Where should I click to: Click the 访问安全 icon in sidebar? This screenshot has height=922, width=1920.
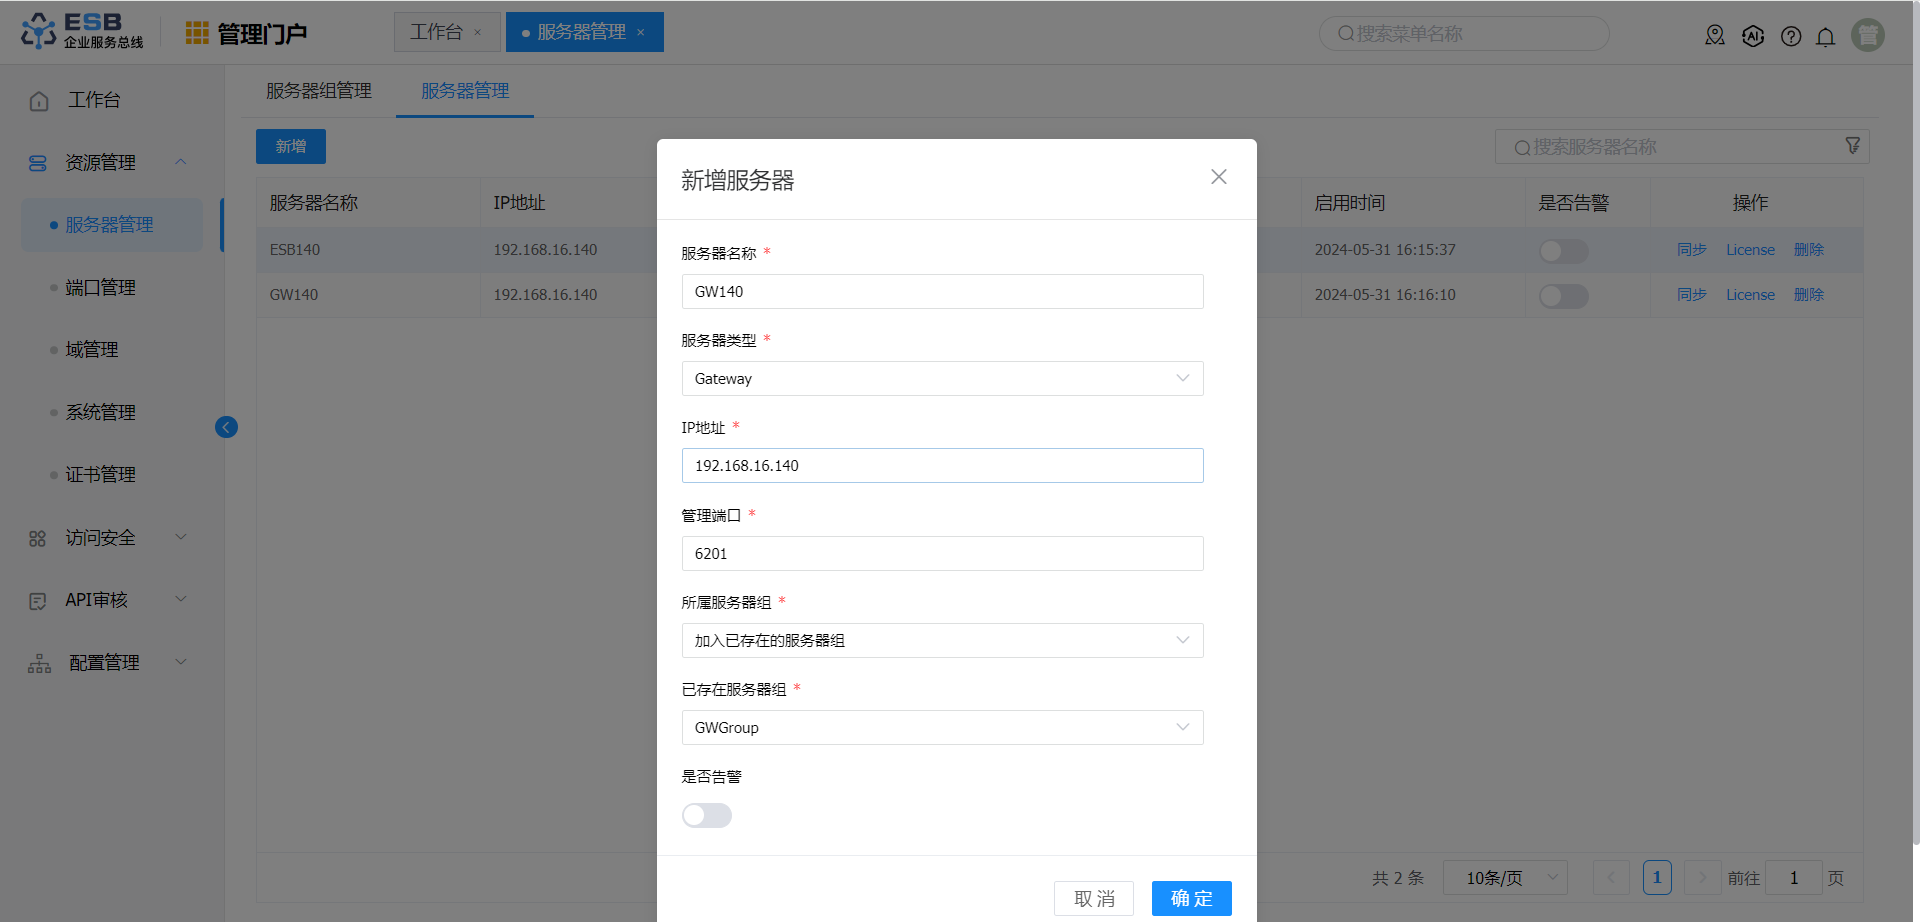pos(38,539)
